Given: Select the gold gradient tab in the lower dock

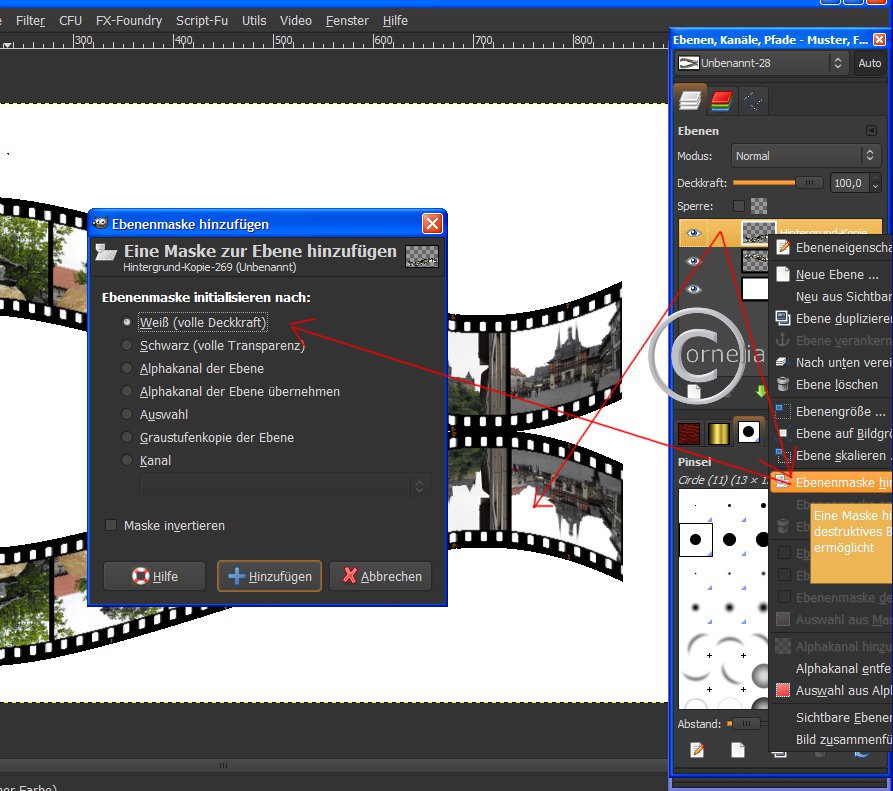Looking at the screenshot, I should point(717,431).
